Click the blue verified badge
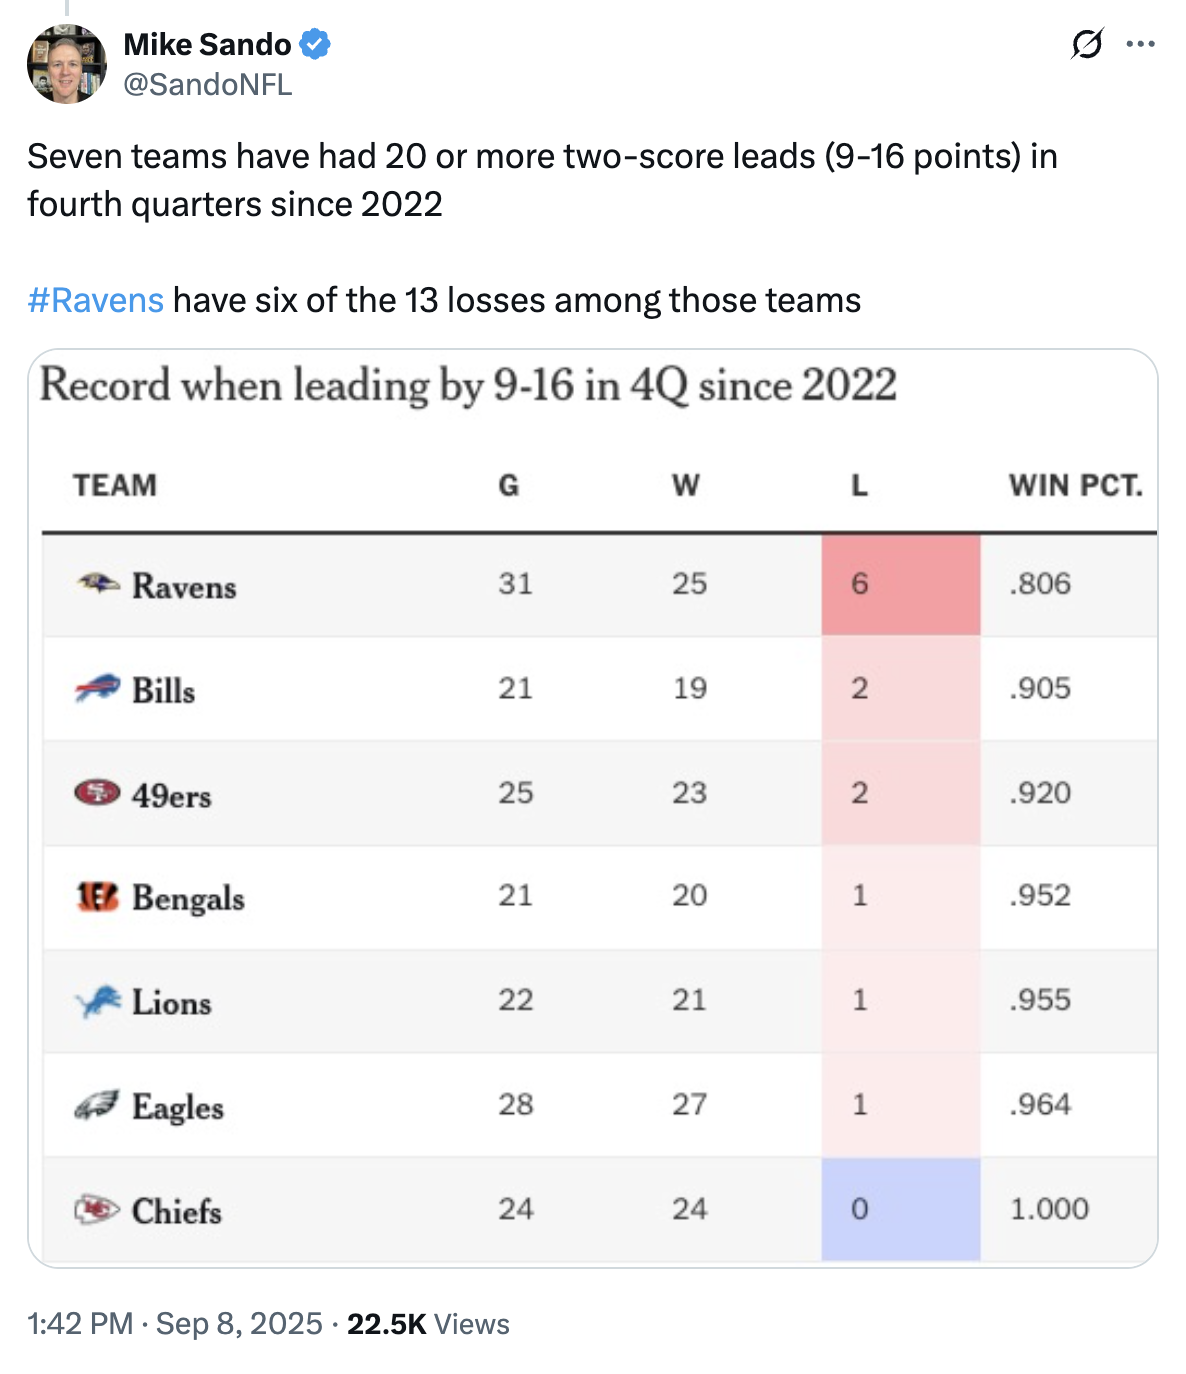1186x1374 pixels. click(315, 45)
